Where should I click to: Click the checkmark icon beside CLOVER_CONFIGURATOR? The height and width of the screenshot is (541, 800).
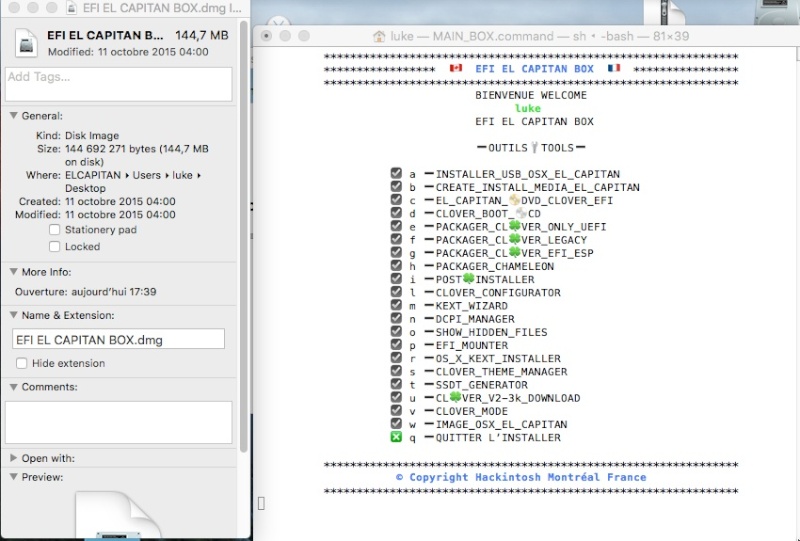pos(396,291)
